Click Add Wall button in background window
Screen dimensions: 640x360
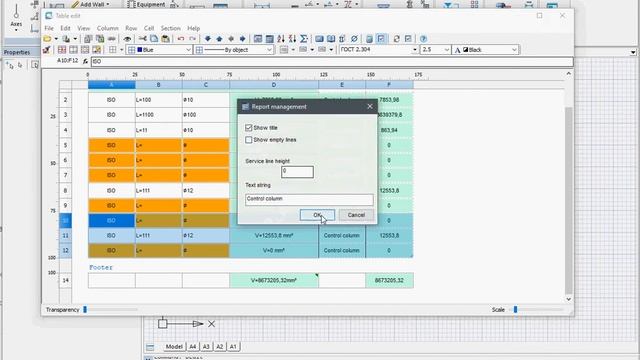[x=91, y=4]
